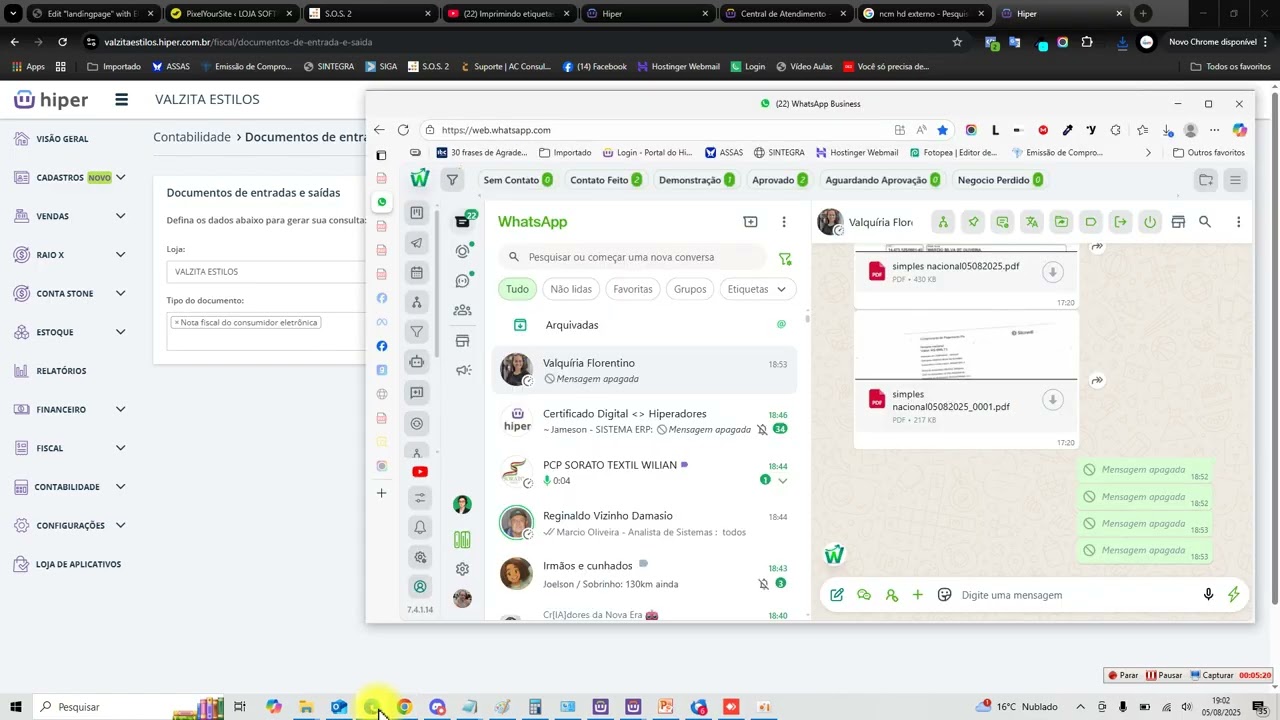This screenshot has width=1280, height=720.
Task: Remove the Nota fiscal do consumidor eletrônica tag
Action: tap(176, 323)
